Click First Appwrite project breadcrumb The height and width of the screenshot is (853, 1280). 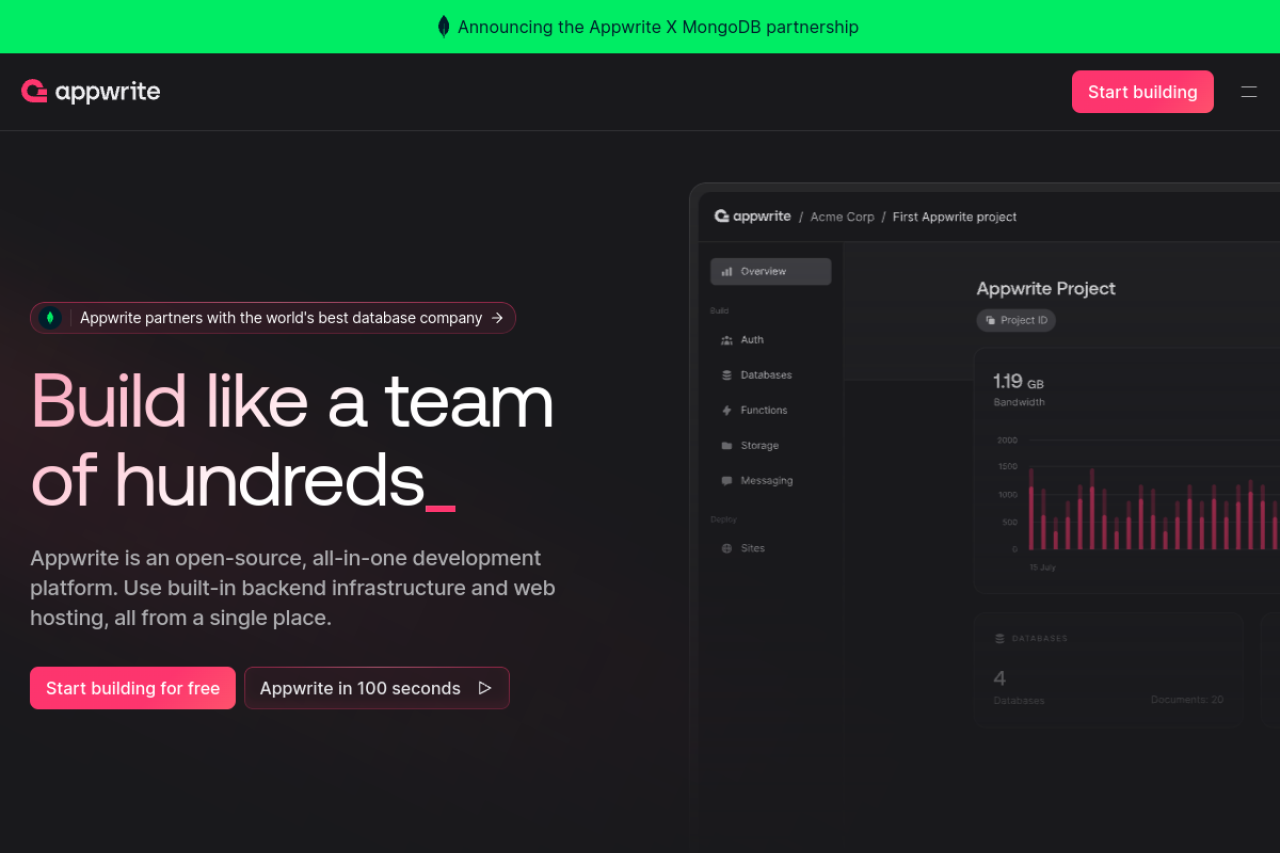coord(954,217)
